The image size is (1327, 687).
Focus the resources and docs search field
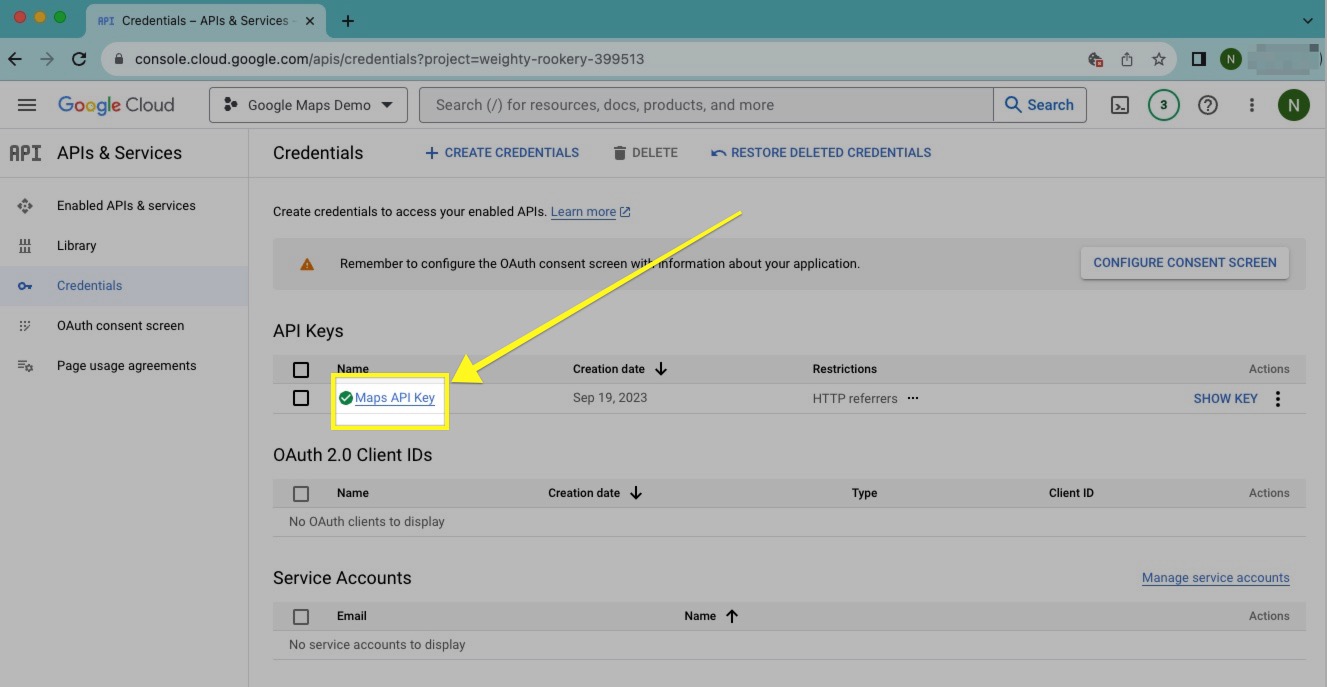coord(707,105)
